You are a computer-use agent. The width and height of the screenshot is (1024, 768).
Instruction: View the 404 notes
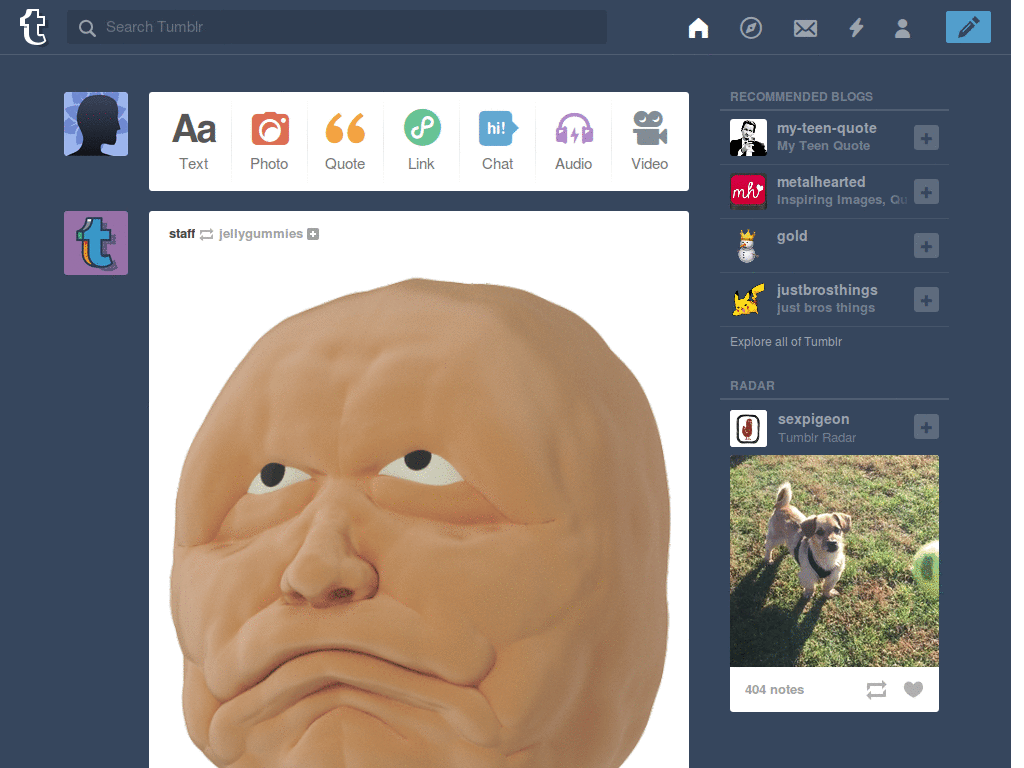pyautogui.click(x=774, y=690)
